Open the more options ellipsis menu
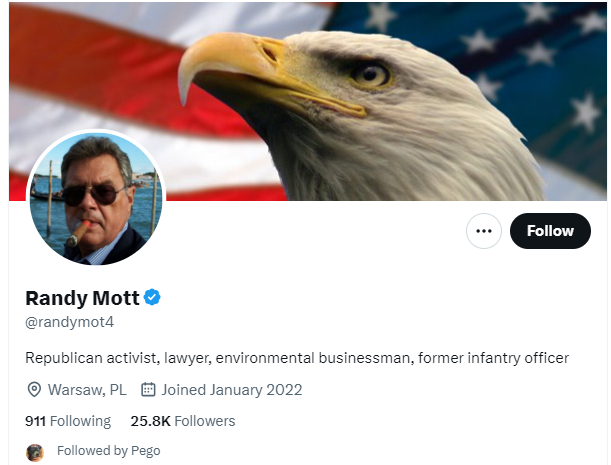This screenshot has width=611, height=465. (484, 231)
